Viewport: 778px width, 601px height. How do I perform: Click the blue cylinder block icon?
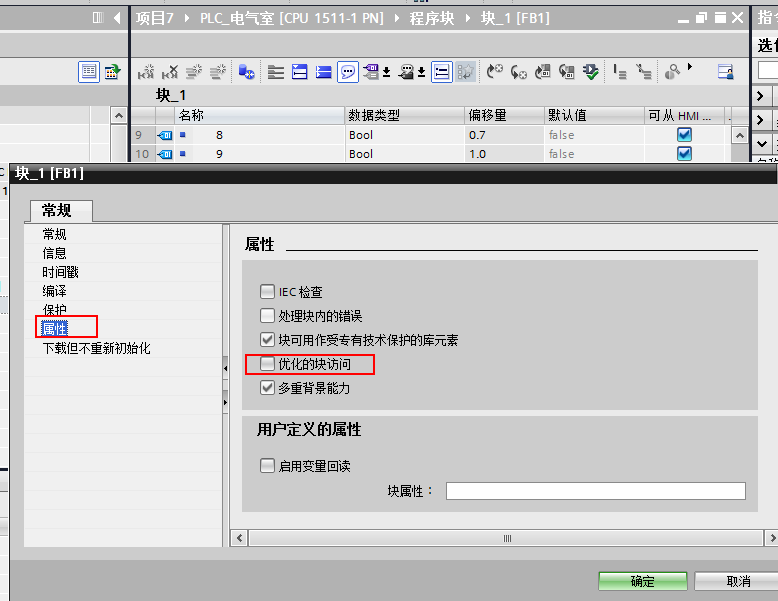246,72
